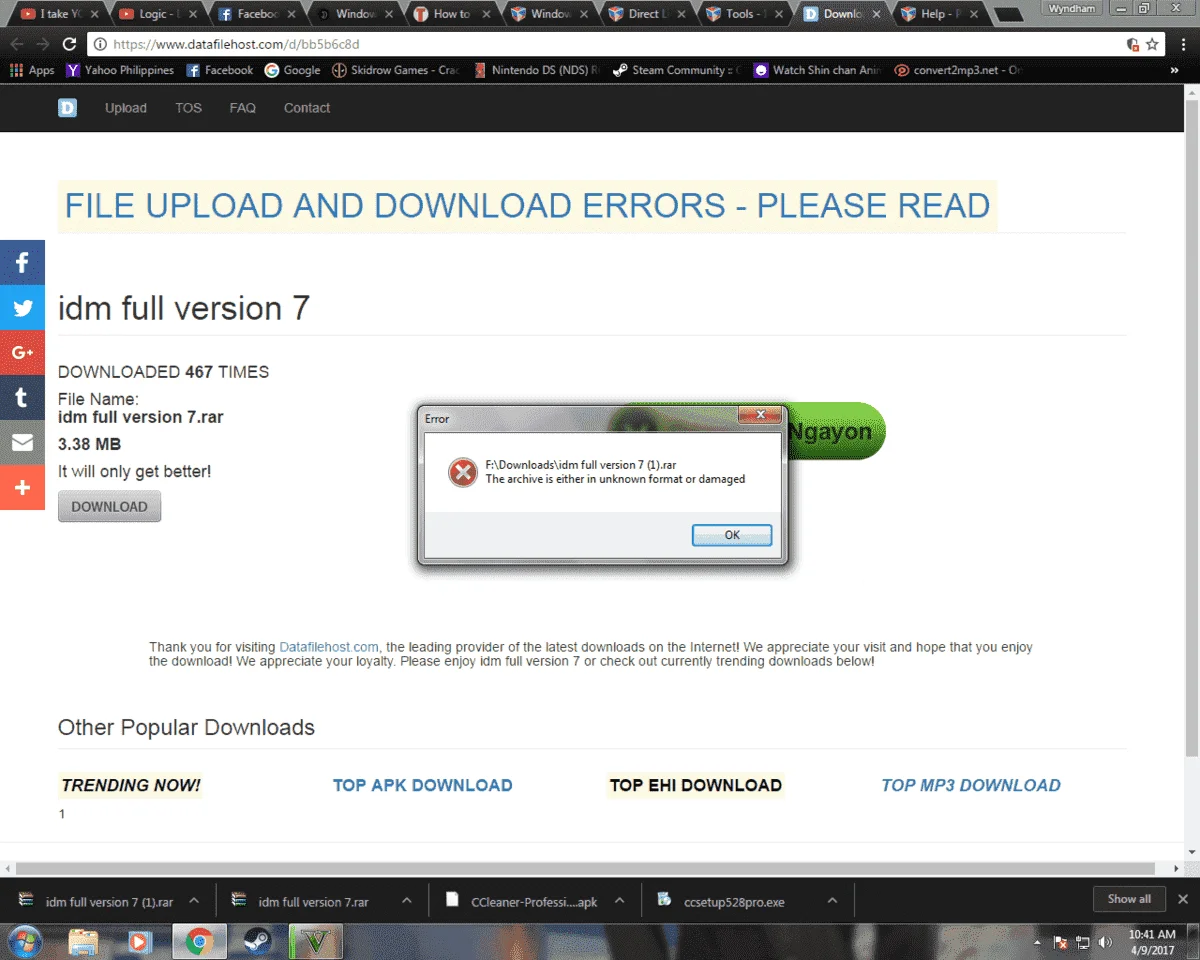This screenshot has height=960, width=1200.
Task: Expand options for the CCleaner-Professi....apk download
Action: tap(620, 901)
